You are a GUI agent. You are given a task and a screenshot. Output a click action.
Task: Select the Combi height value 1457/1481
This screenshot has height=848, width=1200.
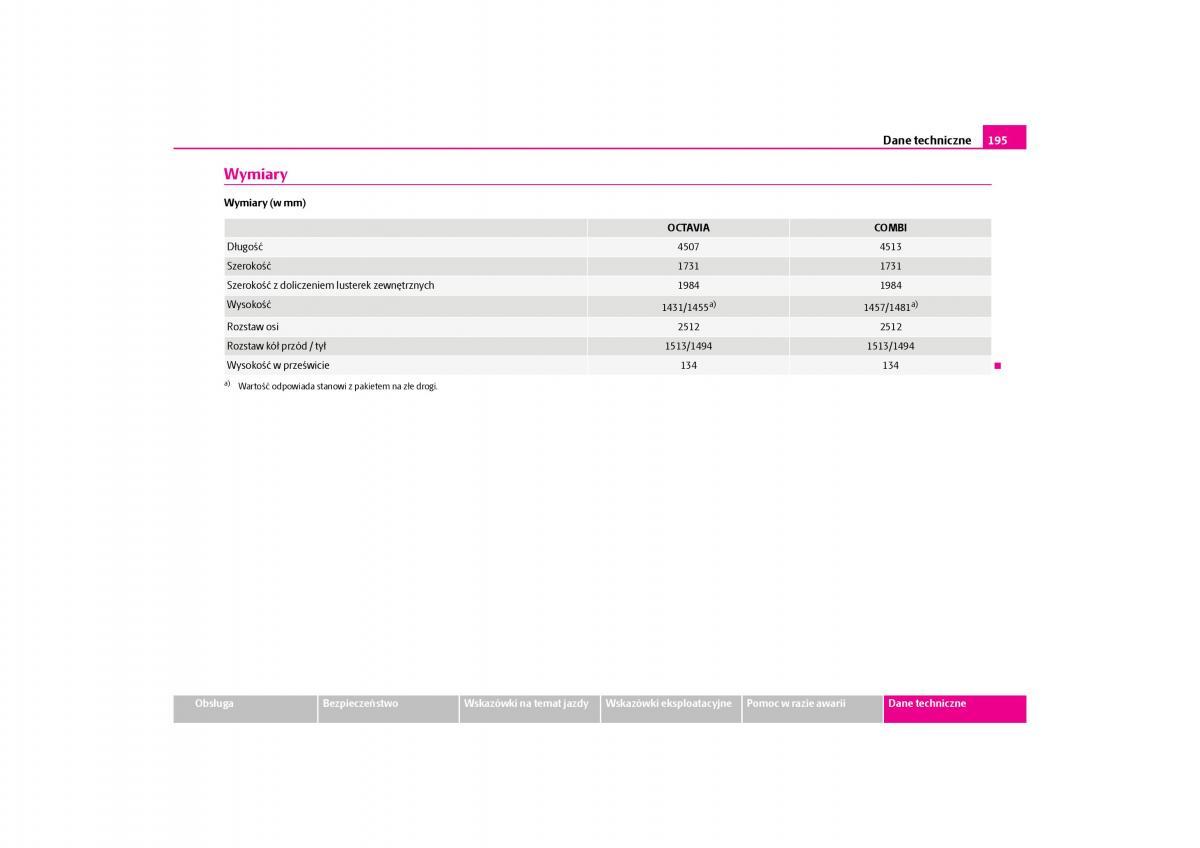pos(890,307)
